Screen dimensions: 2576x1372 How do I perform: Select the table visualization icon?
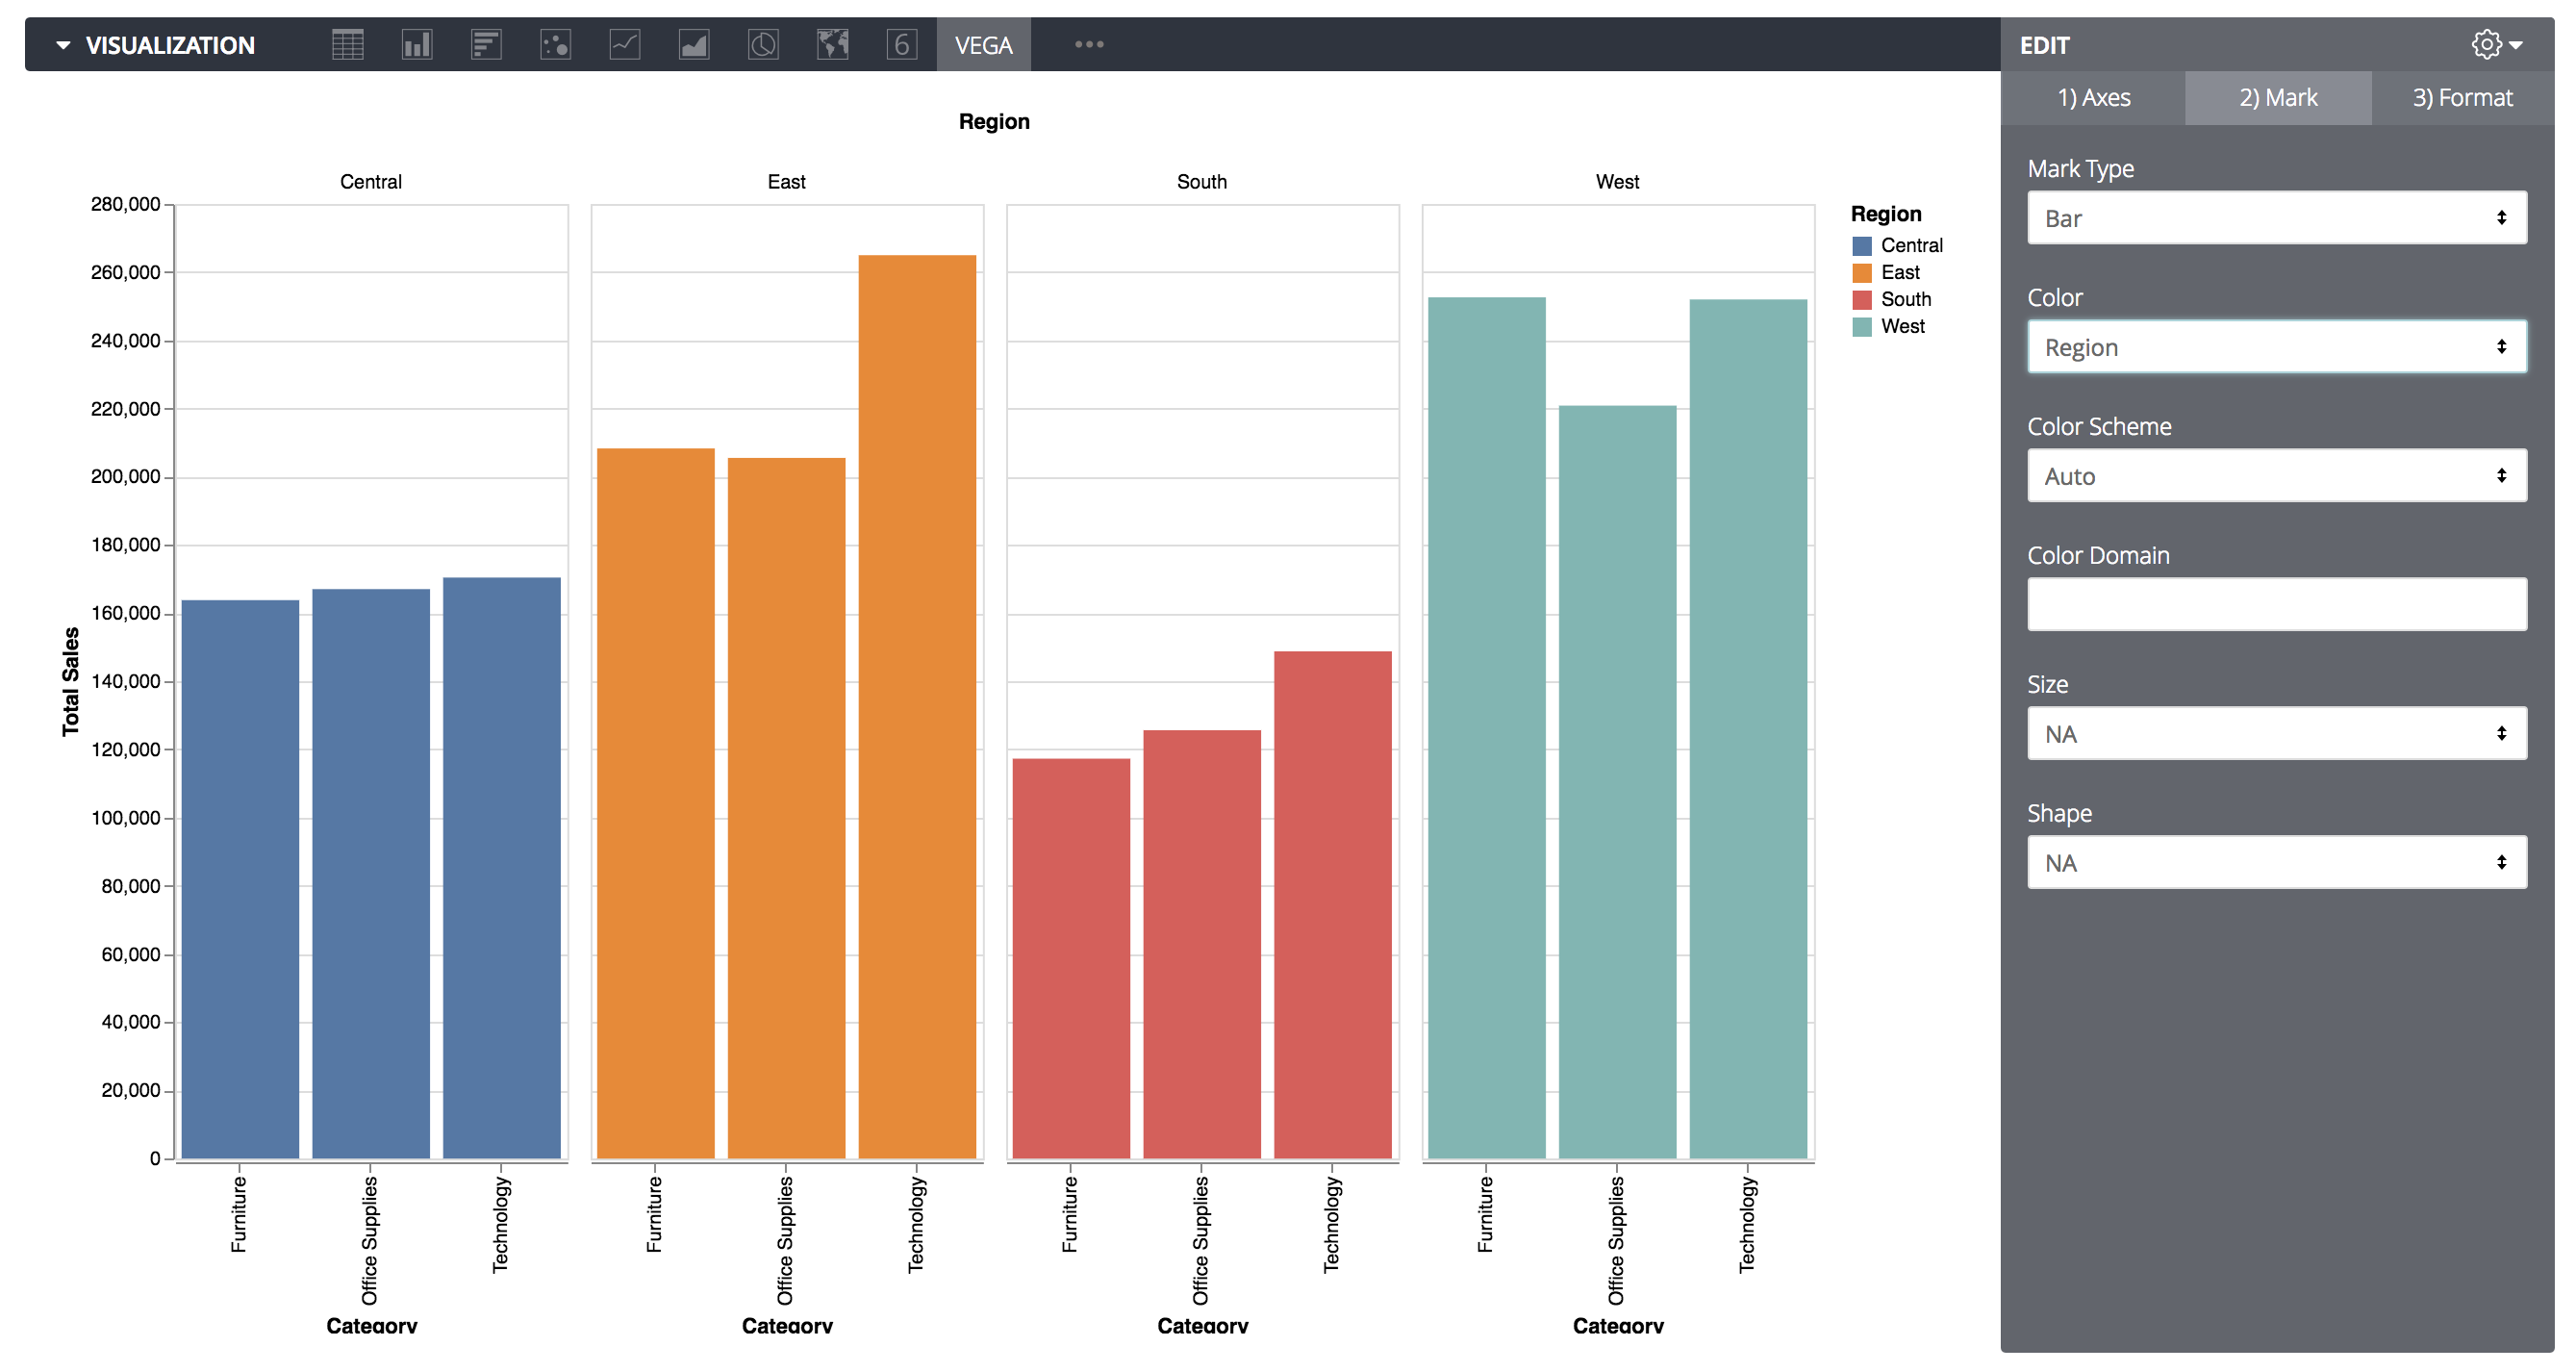point(347,45)
